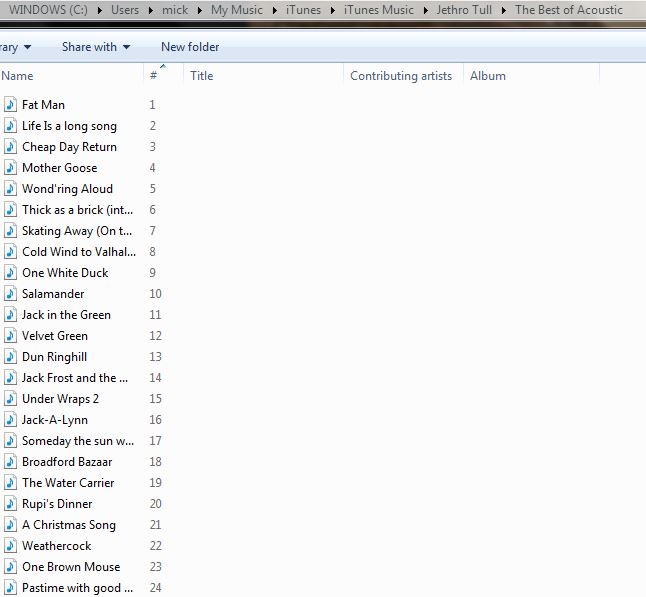Expand the breadcrumb arrow after mick
The image size is (646, 597).
coord(200,10)
